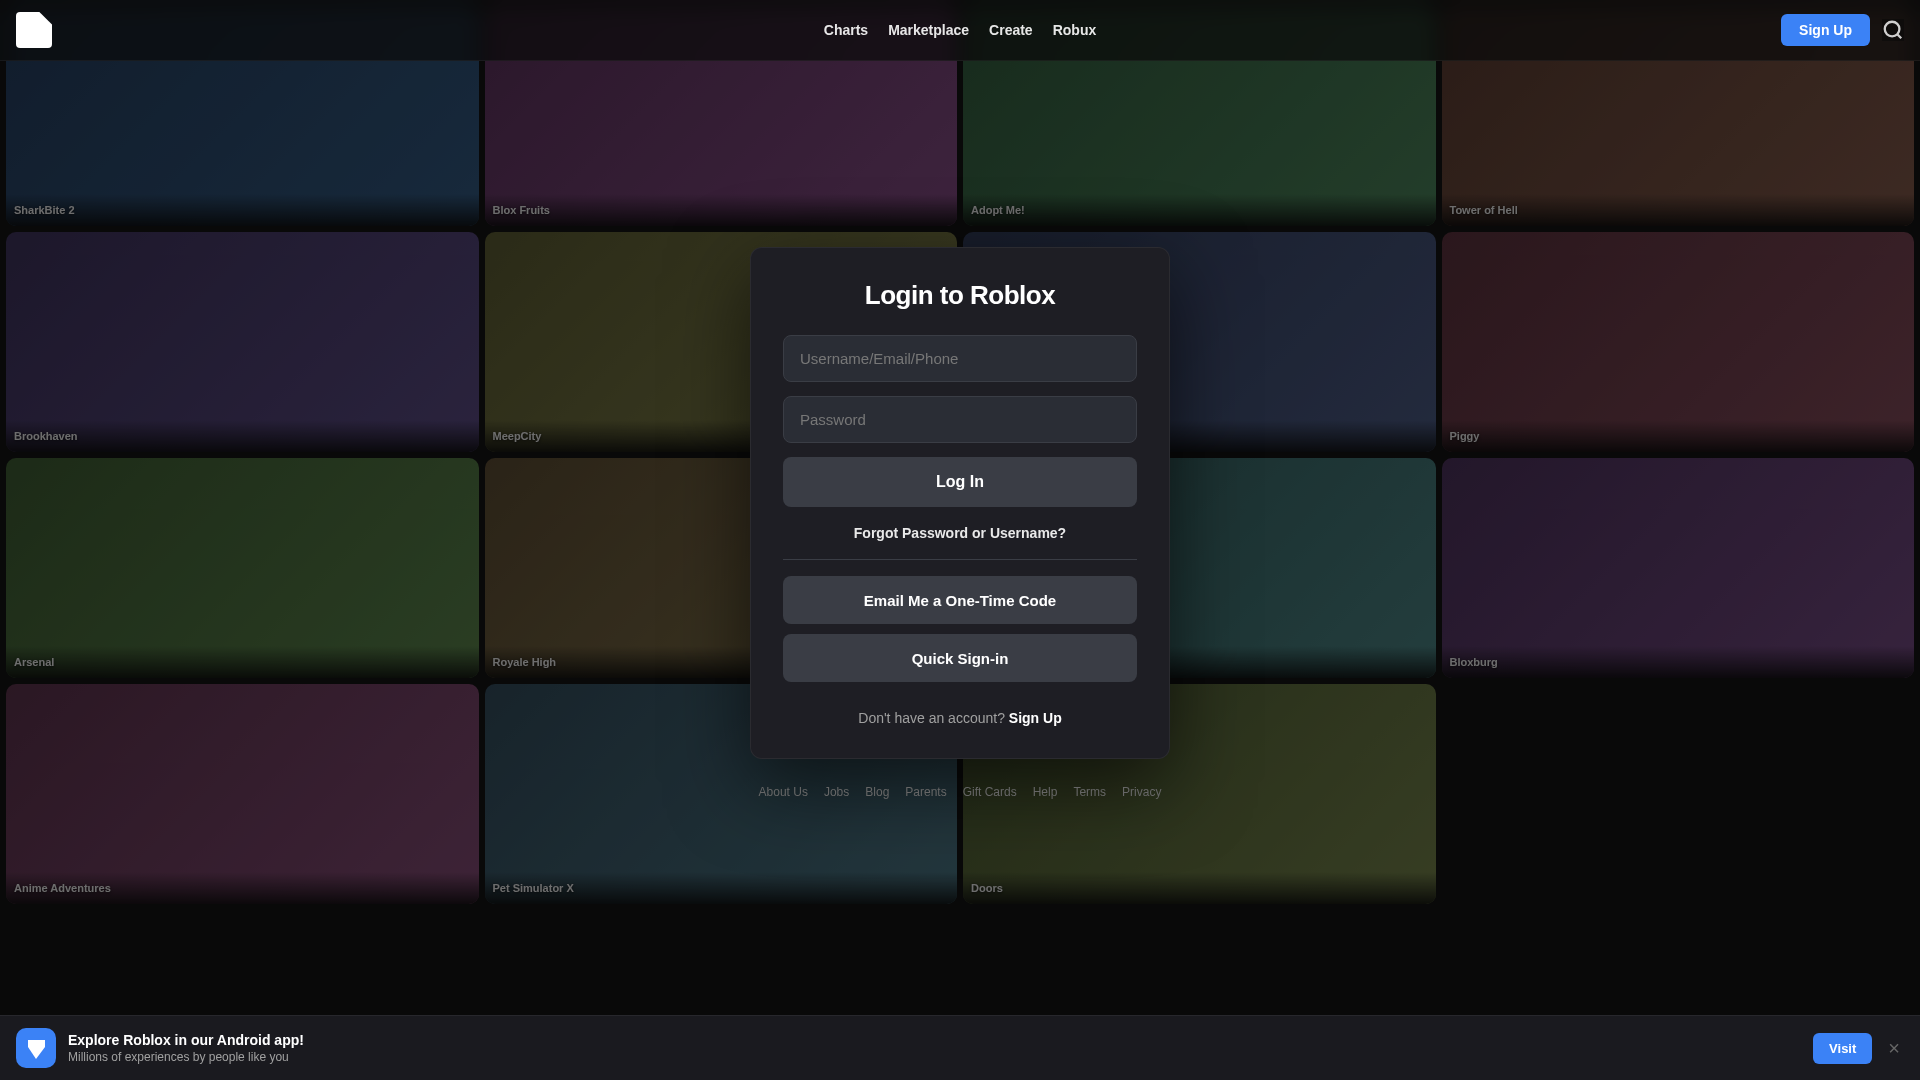Open the MeepCity game tile

coord(617,342)
